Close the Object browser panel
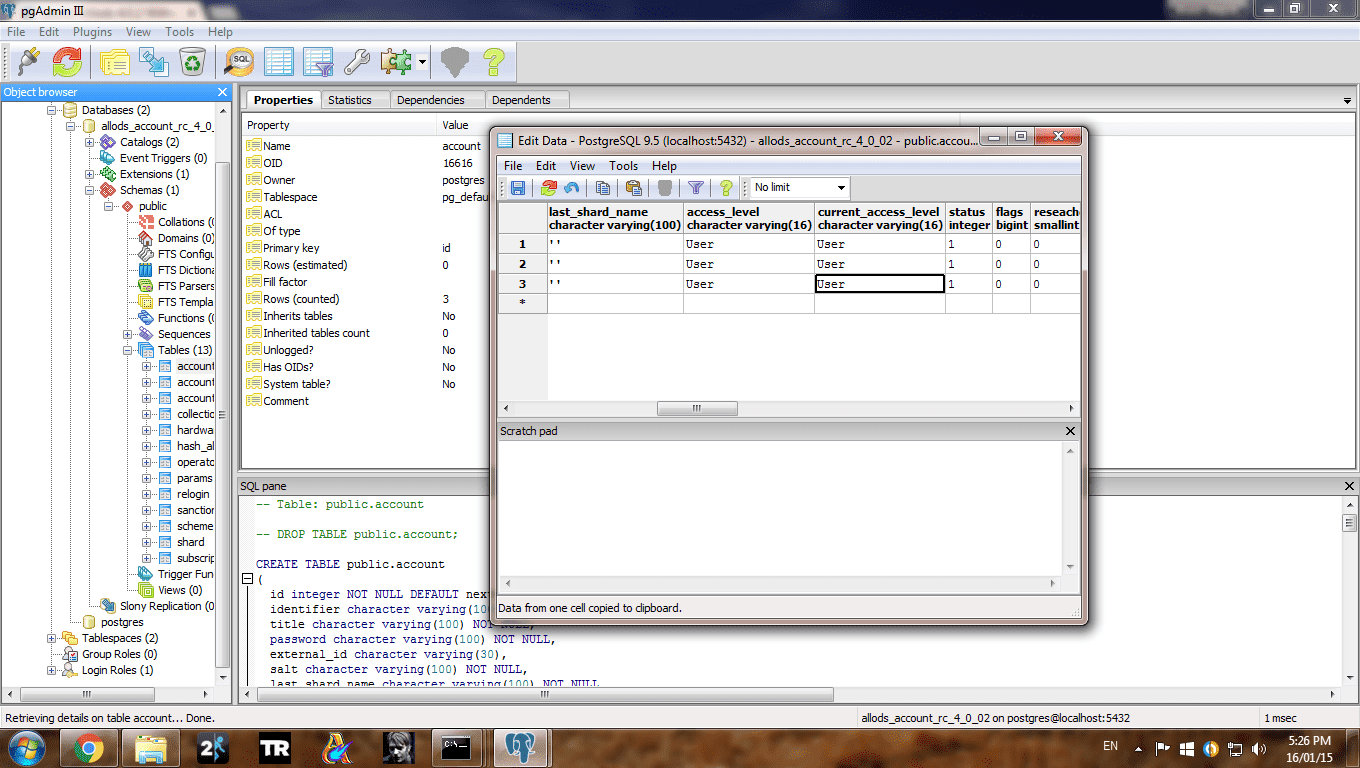 click(x=223, y=92)
